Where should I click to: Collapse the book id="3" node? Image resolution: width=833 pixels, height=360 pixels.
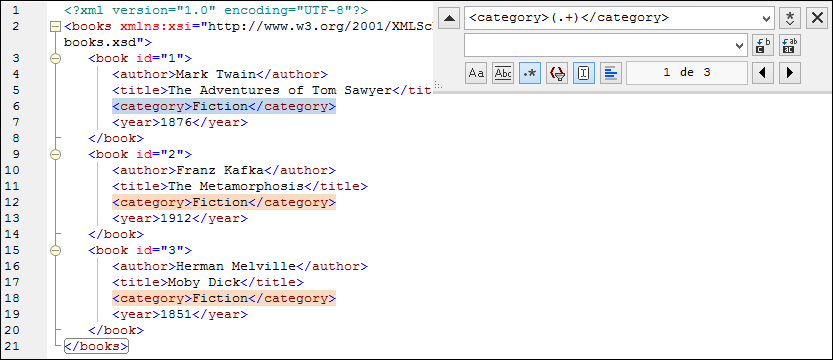[x=54, y=250]
